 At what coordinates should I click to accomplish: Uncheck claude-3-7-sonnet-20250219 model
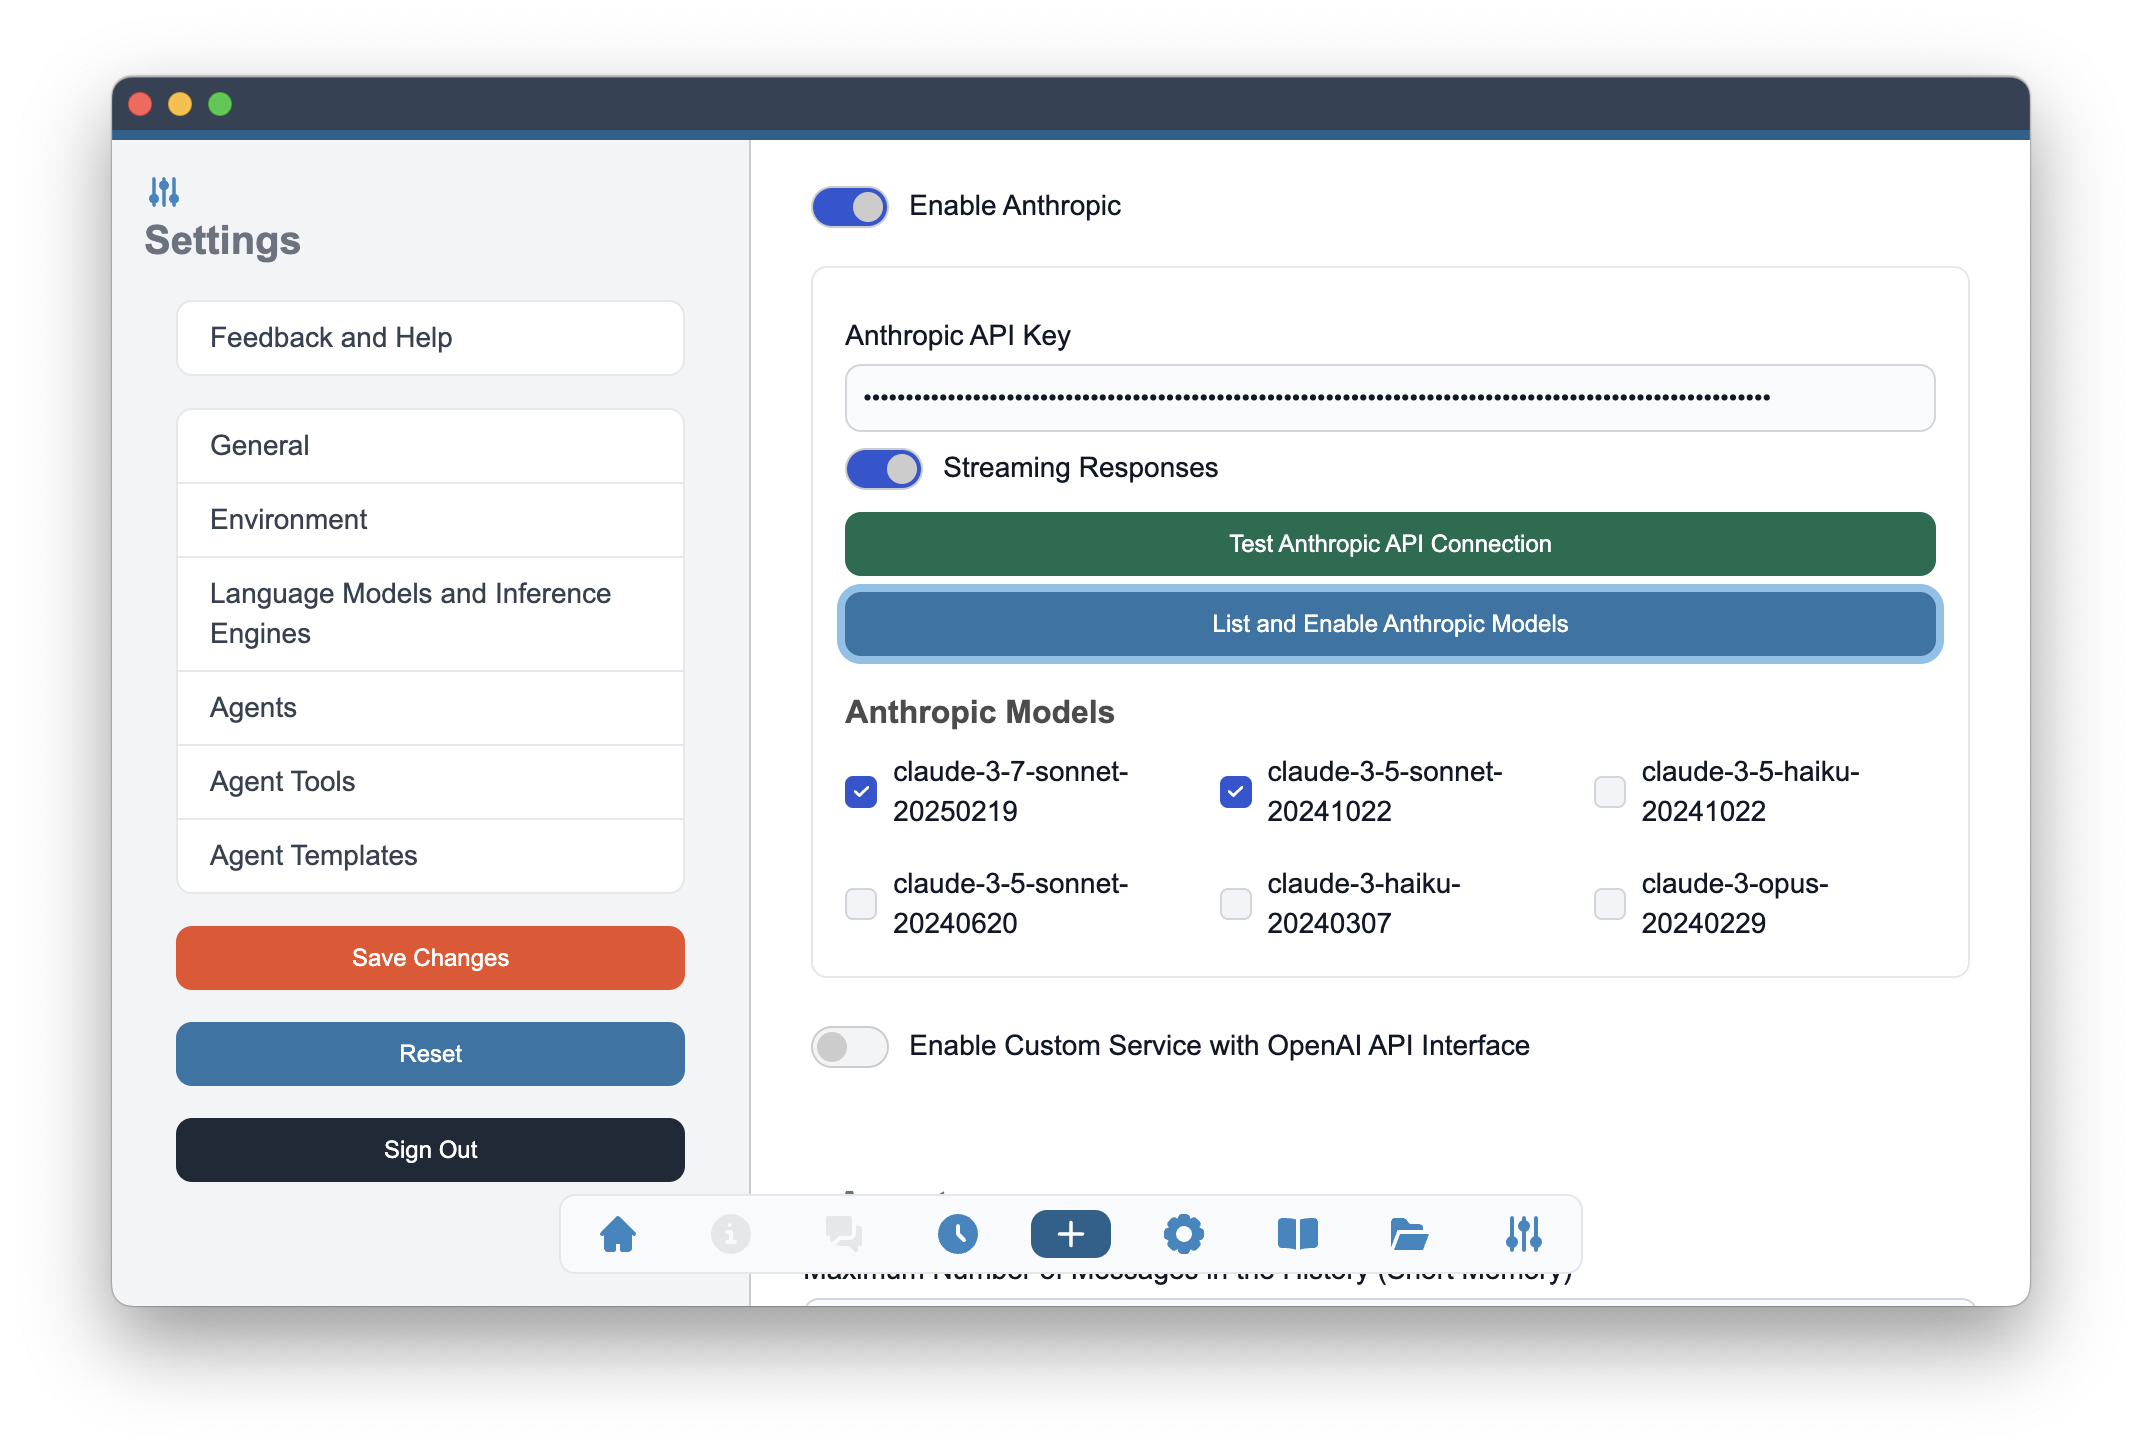[861, 792]
